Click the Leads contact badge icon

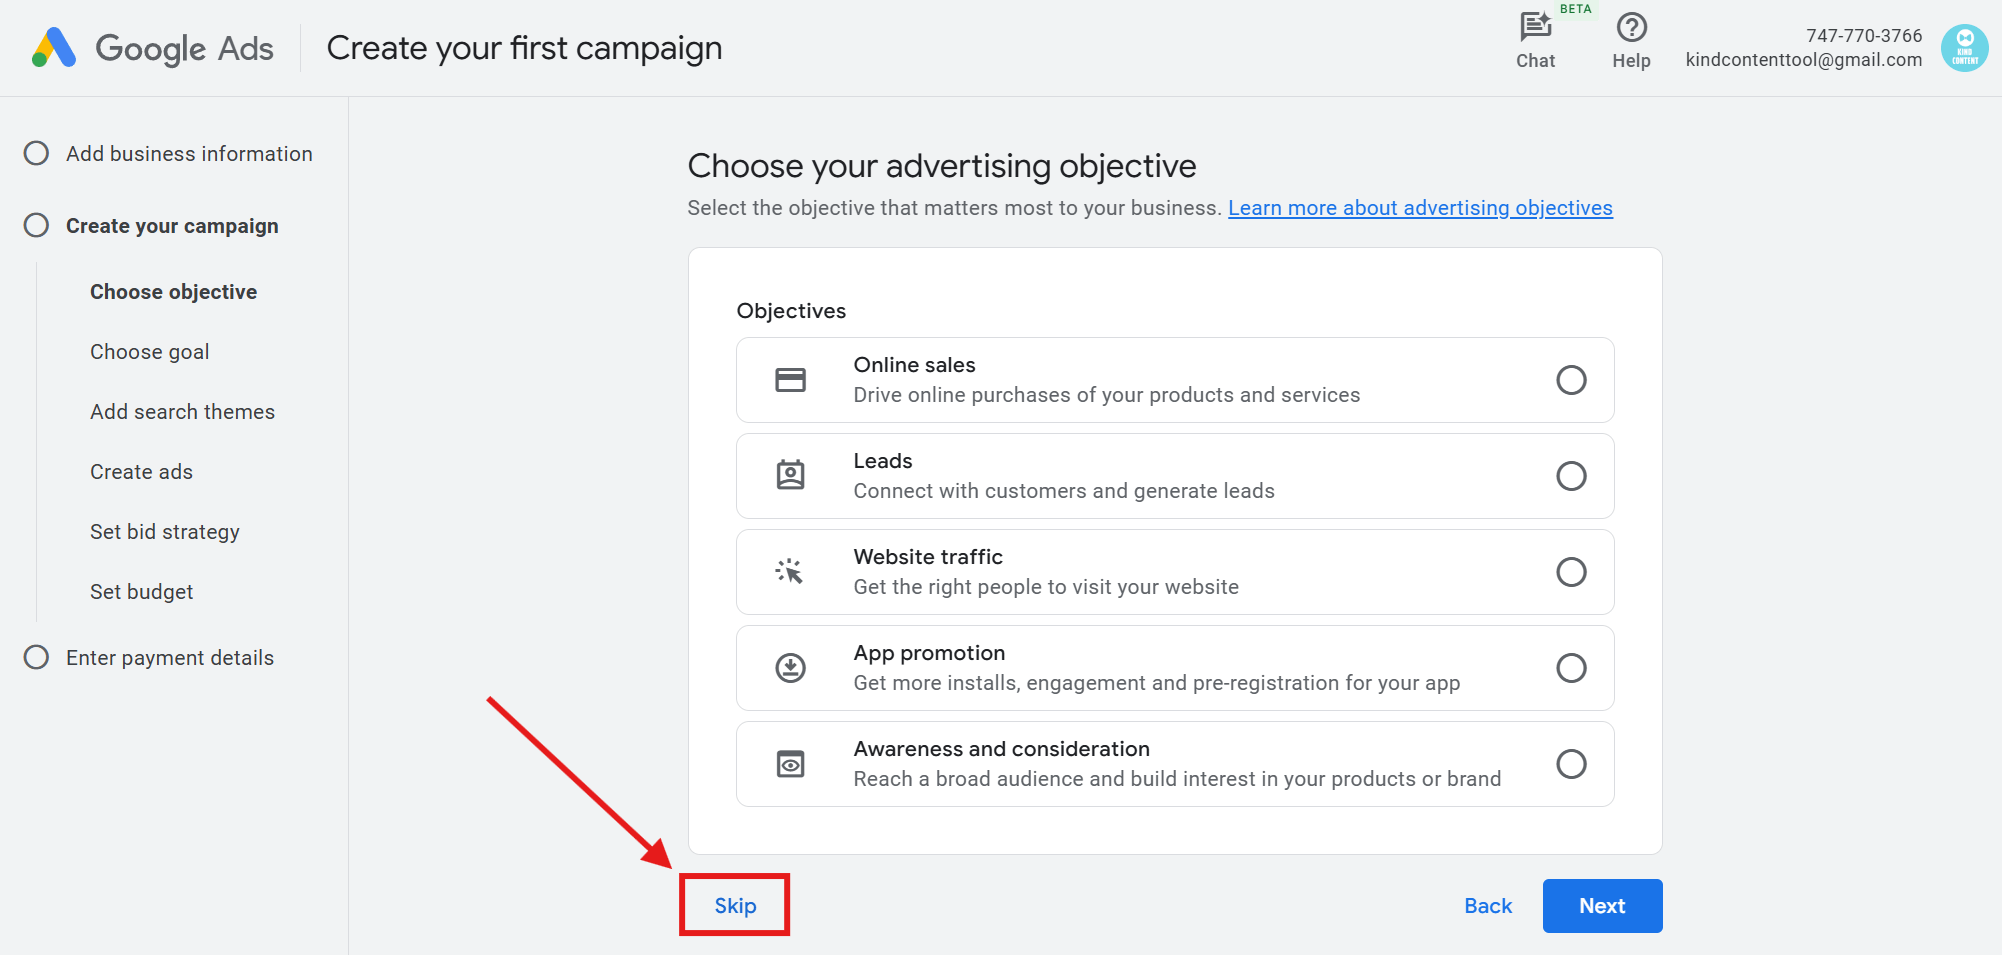pyautogui.click(x=790, y=475)
